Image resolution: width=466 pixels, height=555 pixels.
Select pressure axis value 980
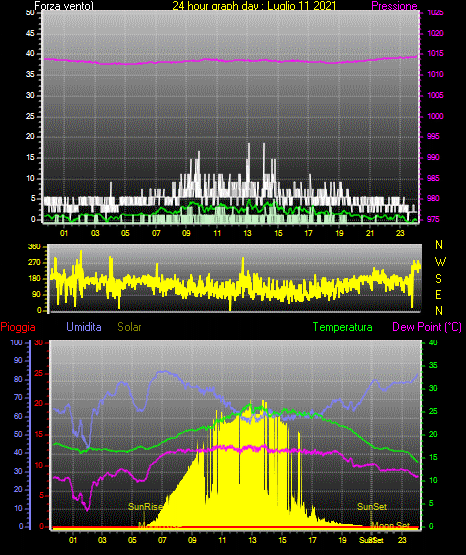click(x=433, y=198)
